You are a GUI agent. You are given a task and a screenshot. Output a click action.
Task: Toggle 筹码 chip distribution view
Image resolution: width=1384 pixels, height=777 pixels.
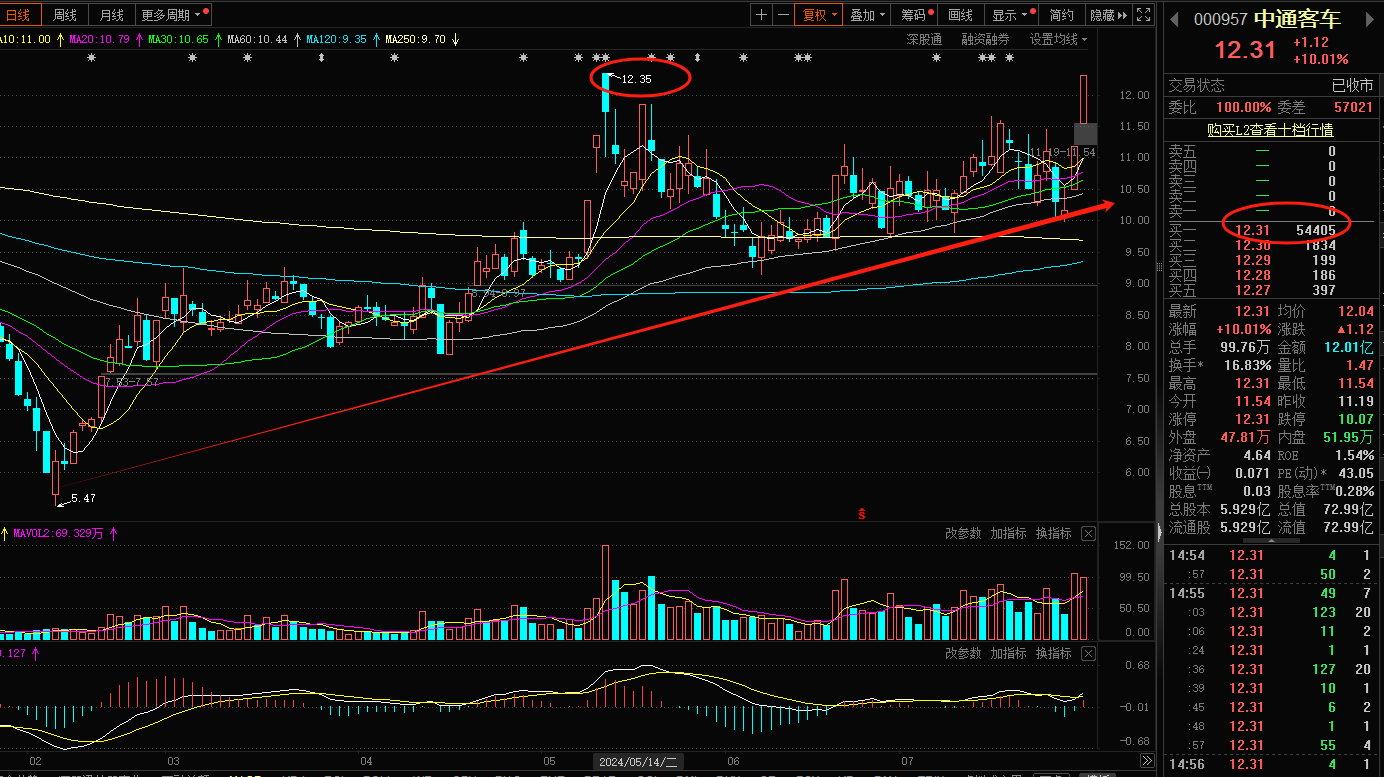coord(916,15)
